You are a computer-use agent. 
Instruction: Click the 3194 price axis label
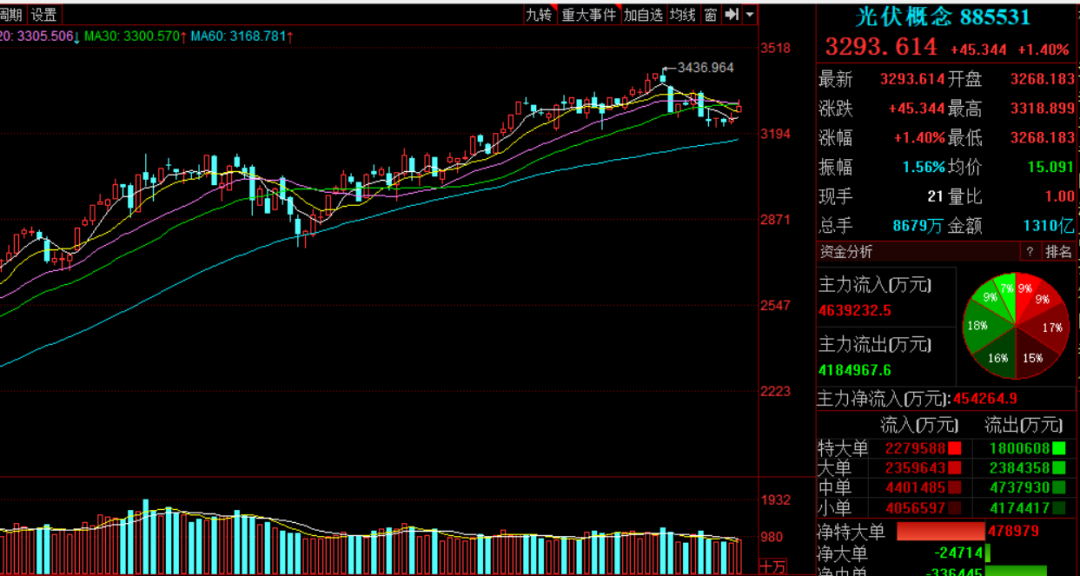pos(776,134)
